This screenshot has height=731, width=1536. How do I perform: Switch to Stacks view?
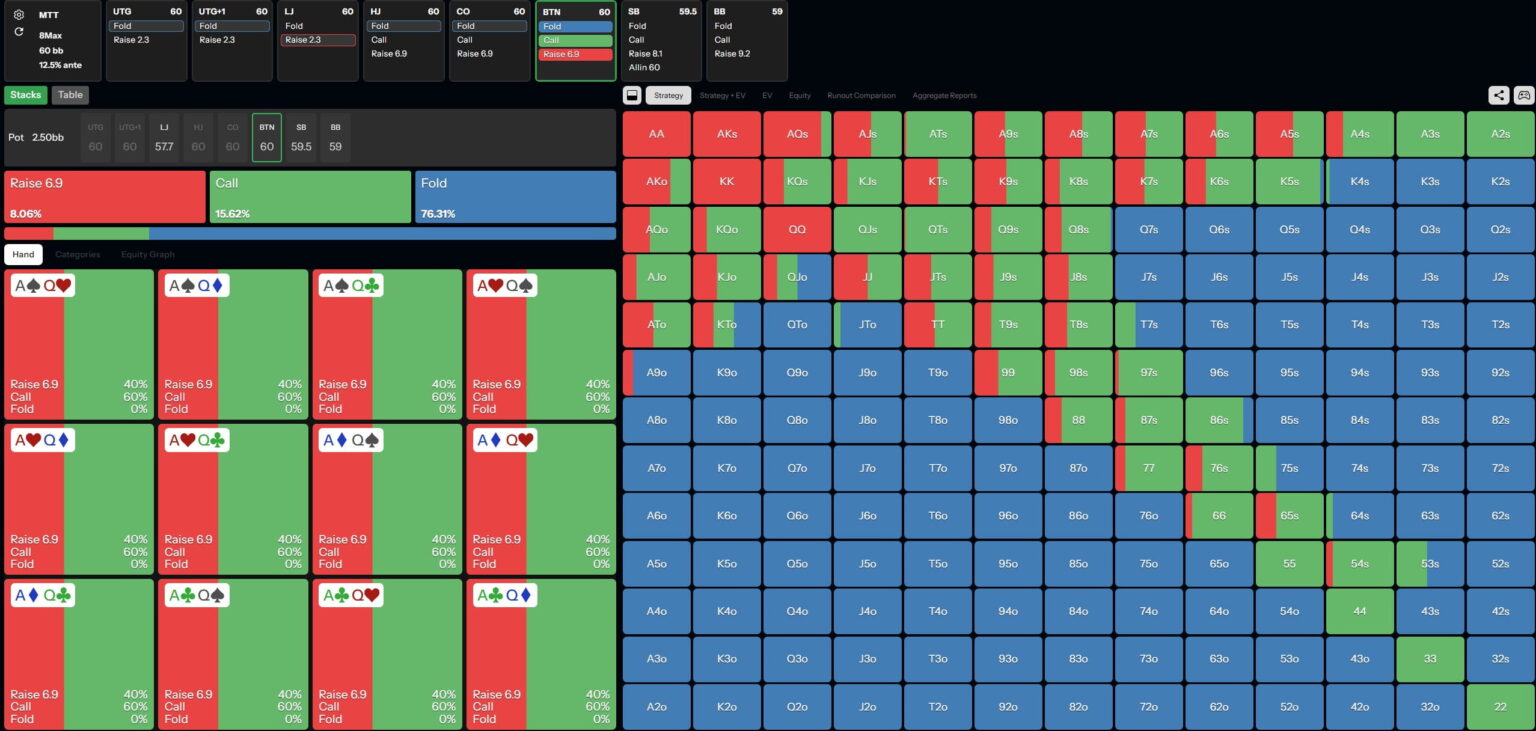(x=26, y=95)
